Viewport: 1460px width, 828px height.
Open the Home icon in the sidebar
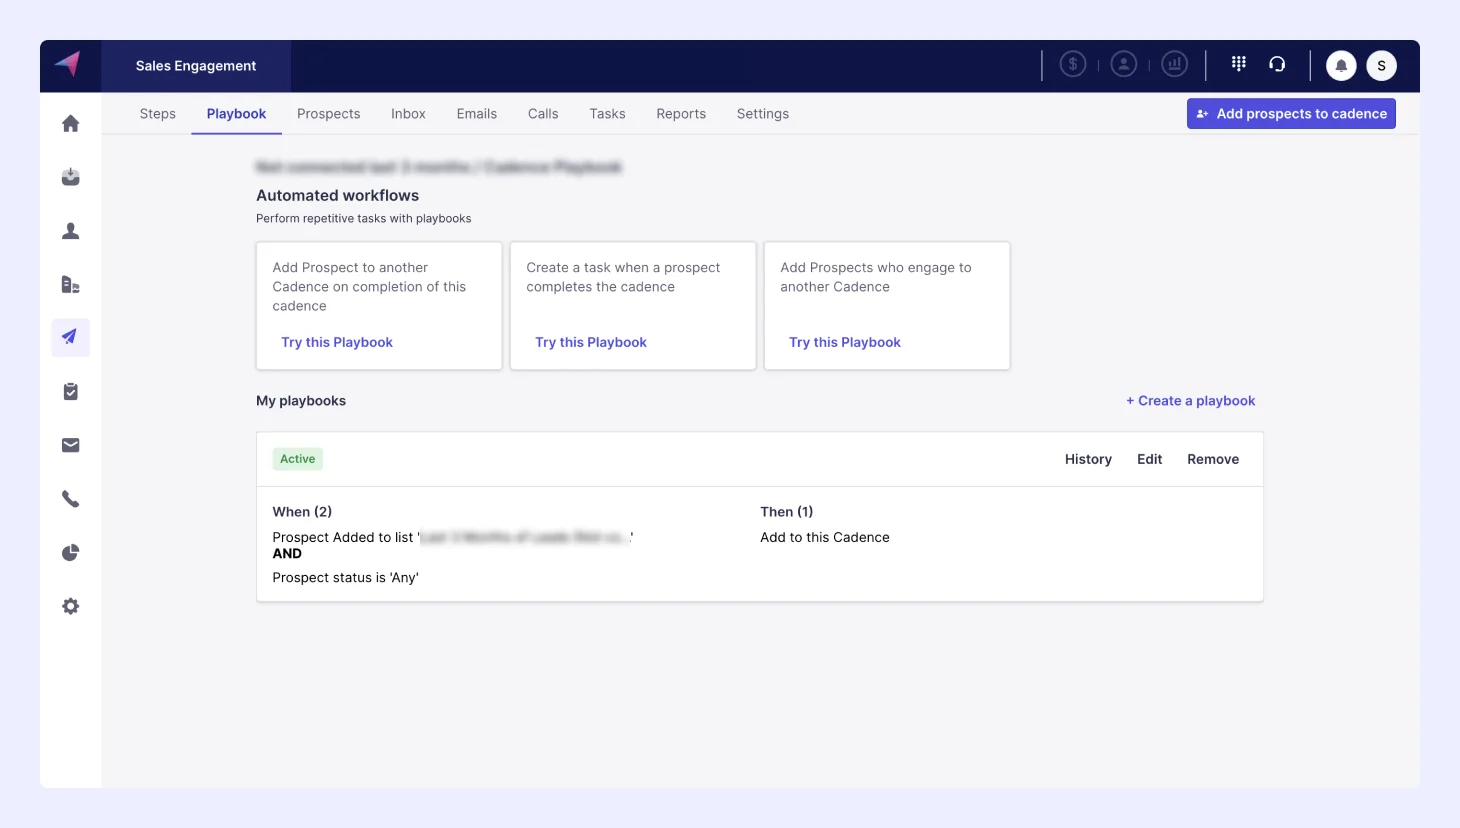70,122
